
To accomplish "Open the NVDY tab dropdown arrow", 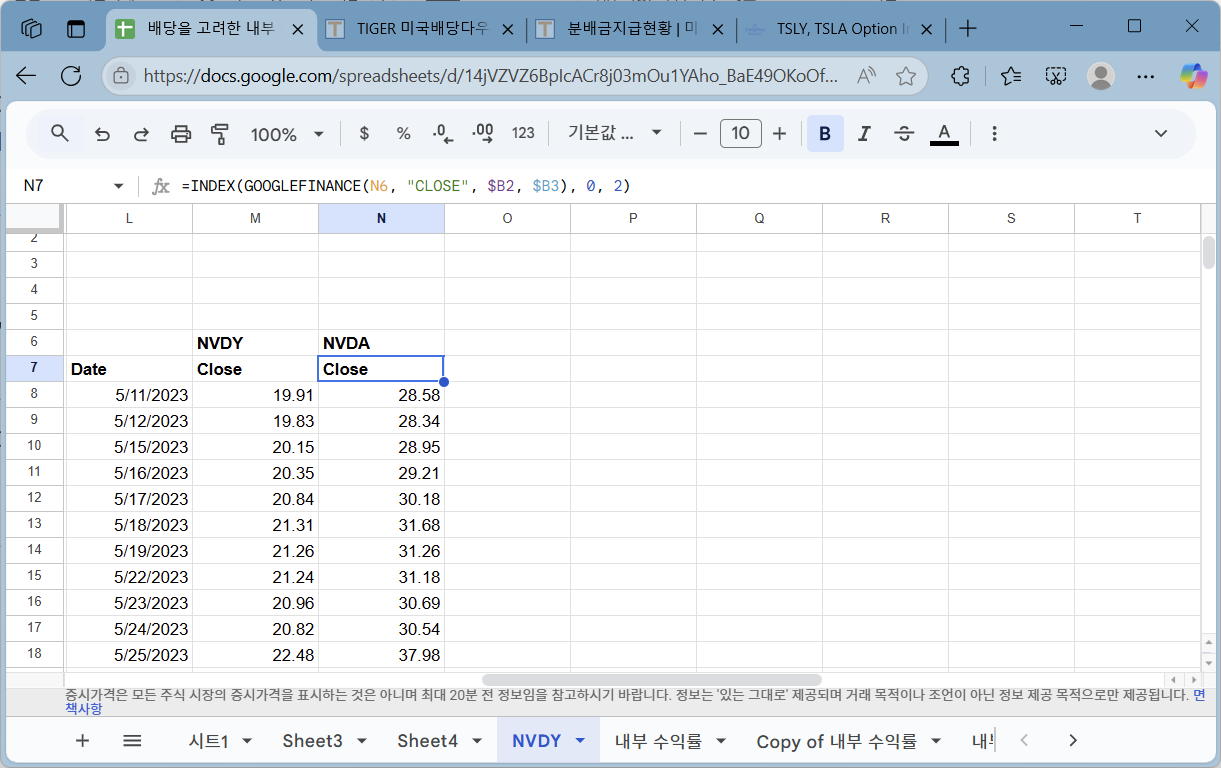I will click(579, 741).
